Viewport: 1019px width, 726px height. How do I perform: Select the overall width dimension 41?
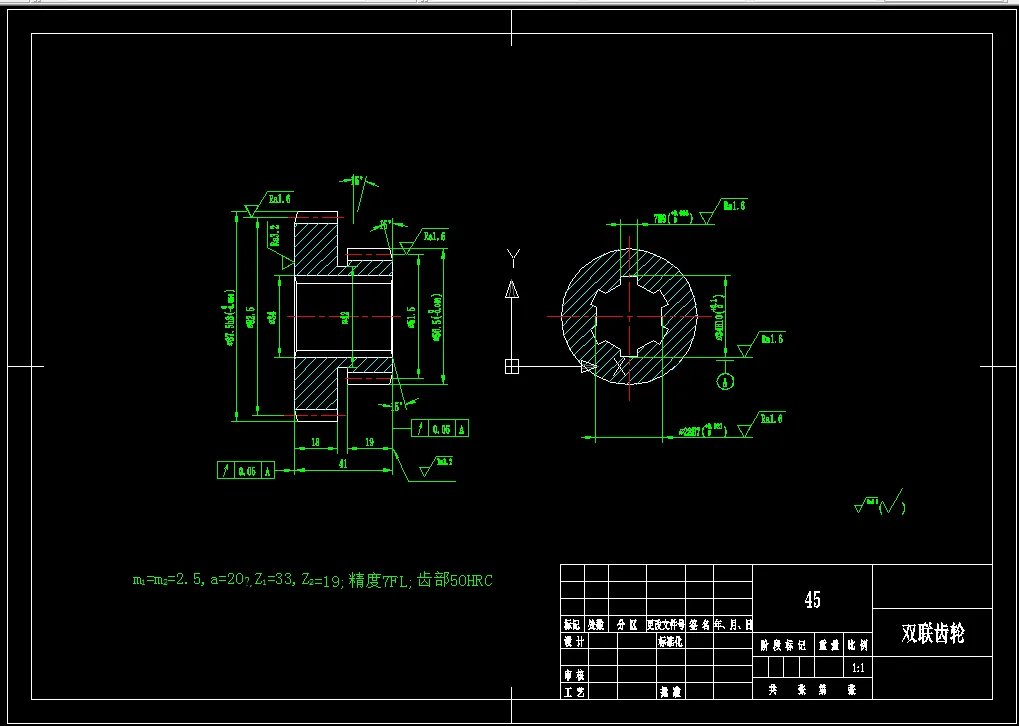click(343, 462)
